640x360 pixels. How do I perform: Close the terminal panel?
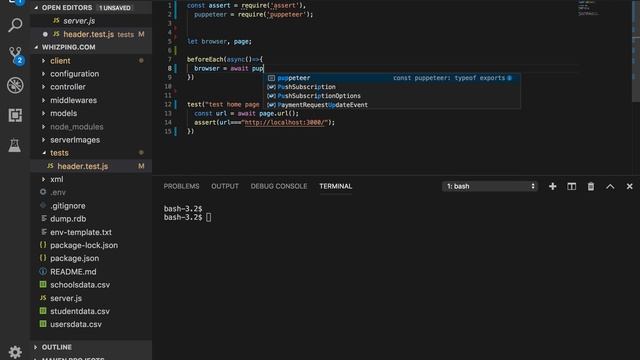coord(629,187)
